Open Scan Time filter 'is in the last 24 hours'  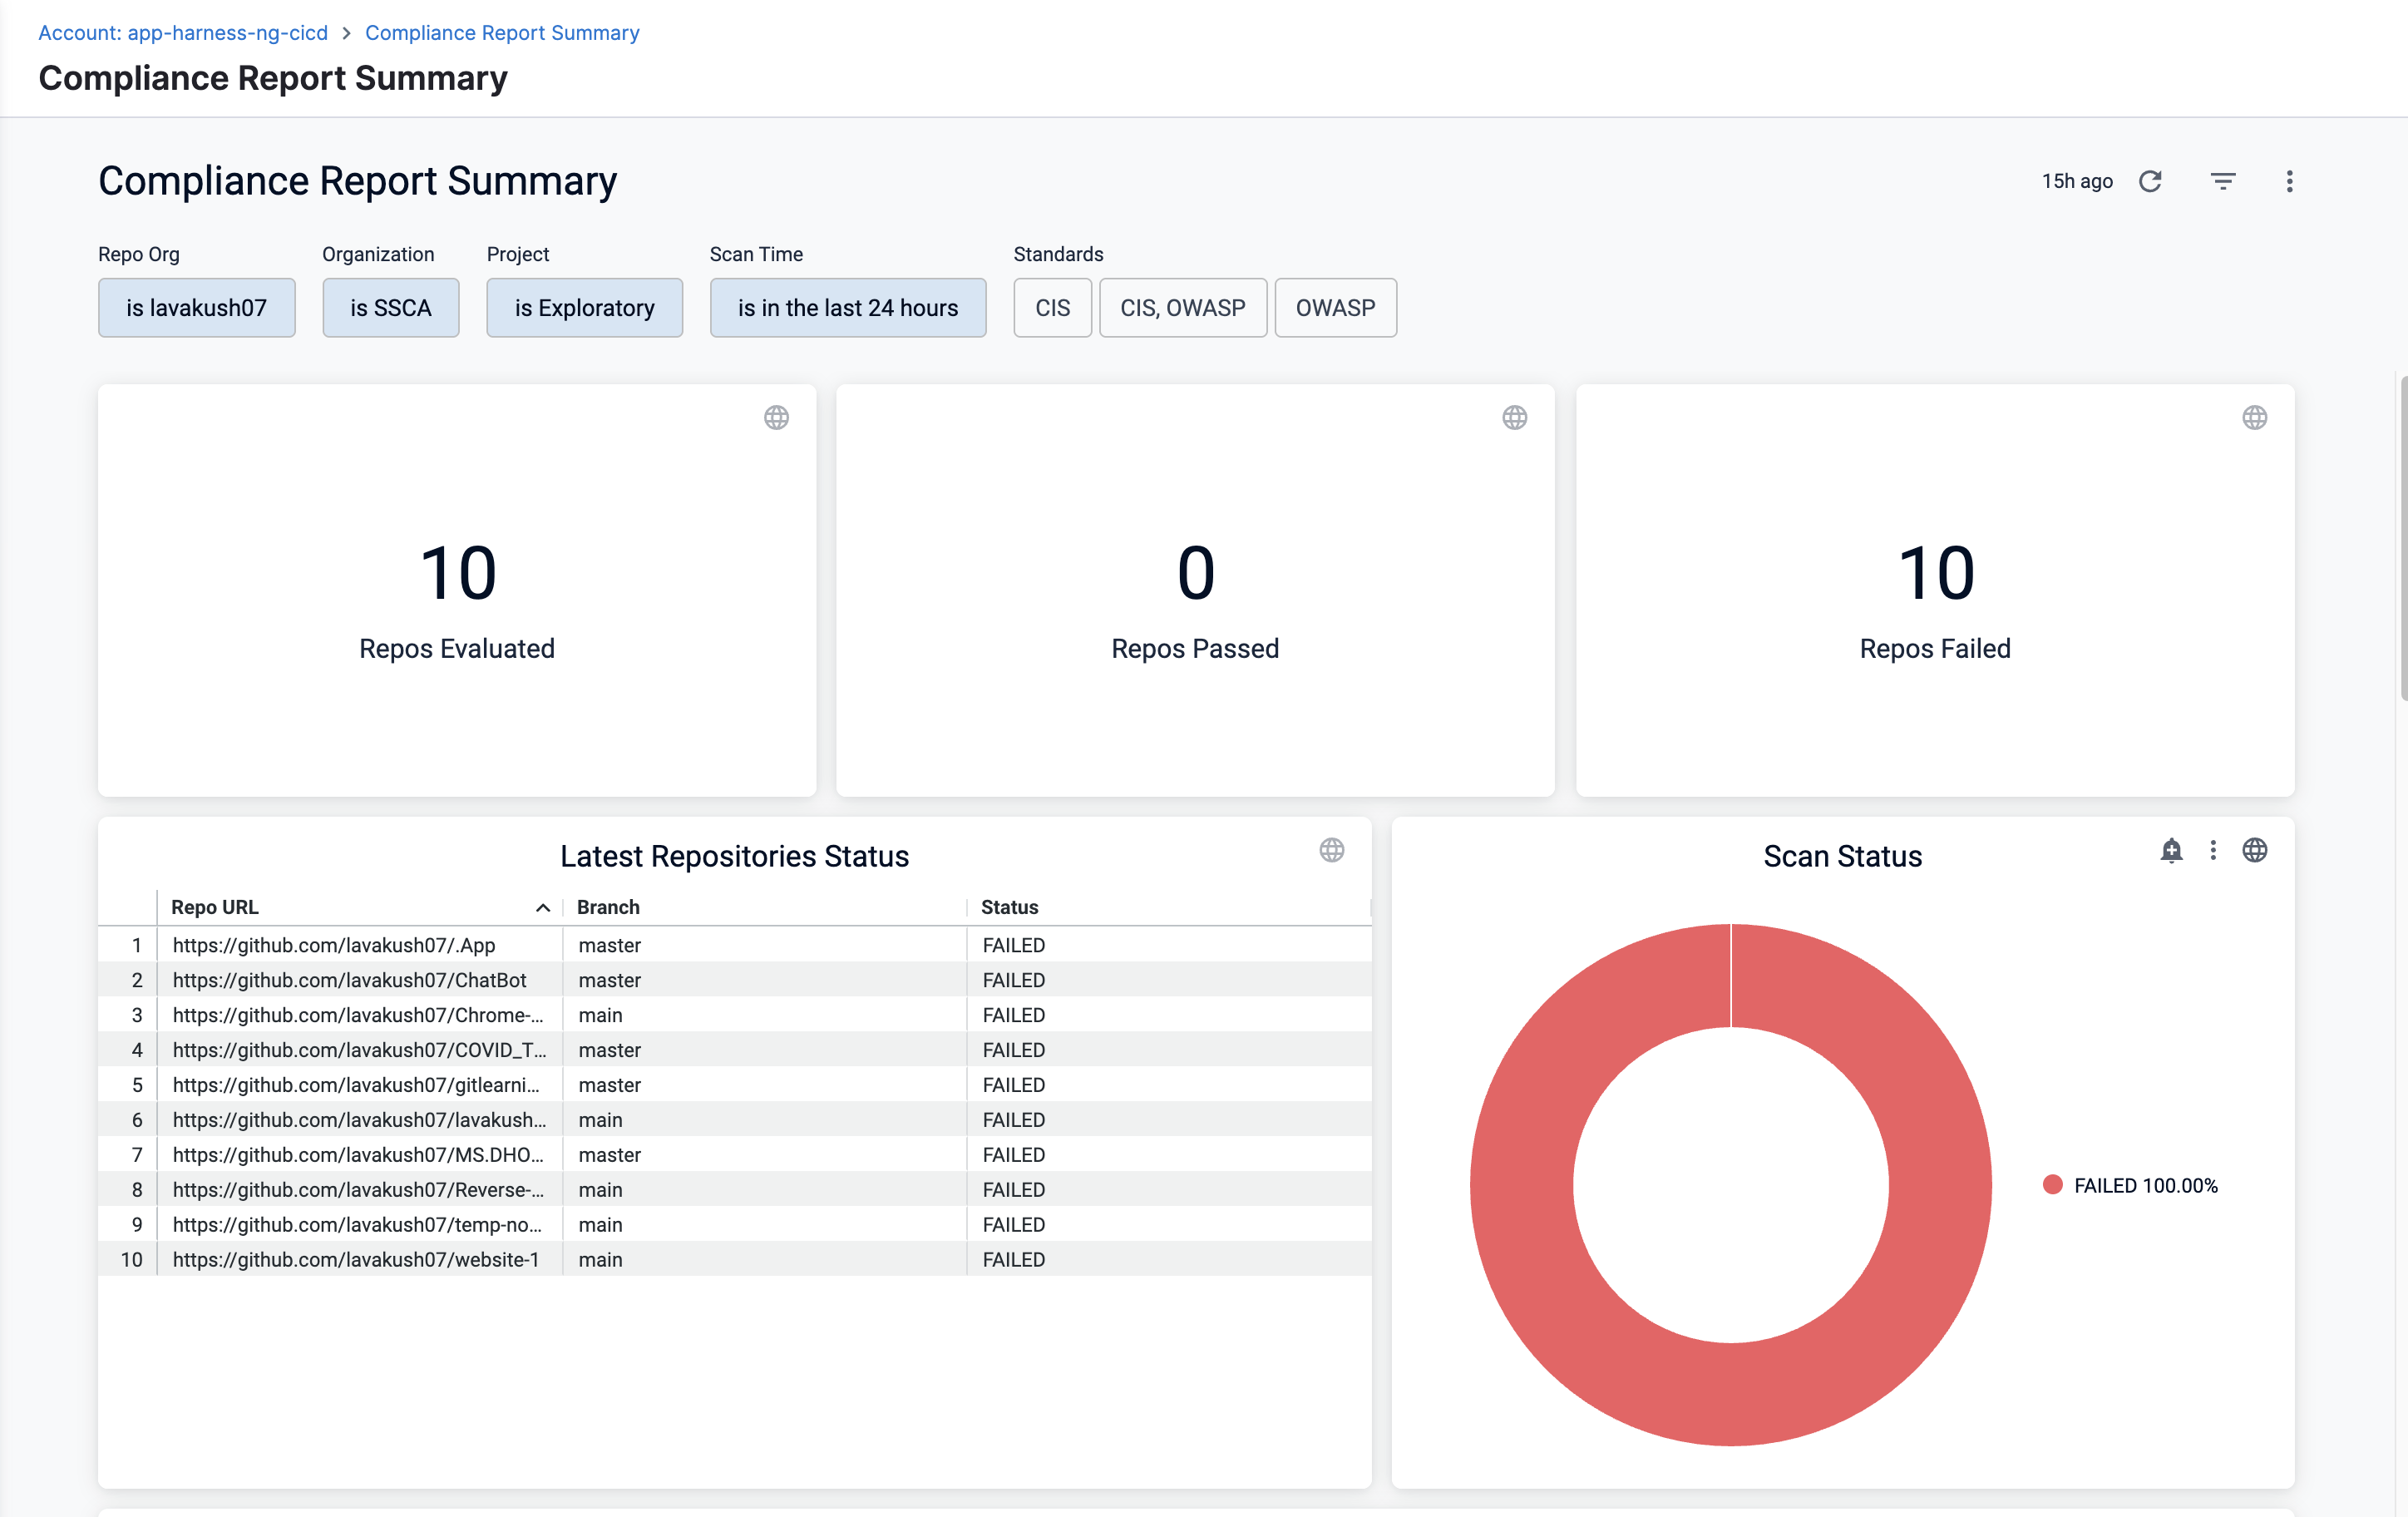tap(847, 308)
